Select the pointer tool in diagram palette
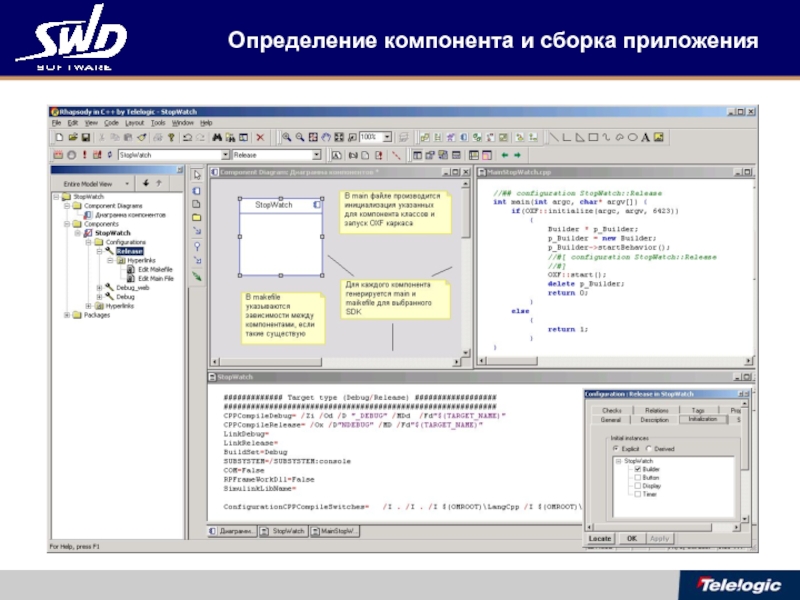 click(x=197, y=175)
